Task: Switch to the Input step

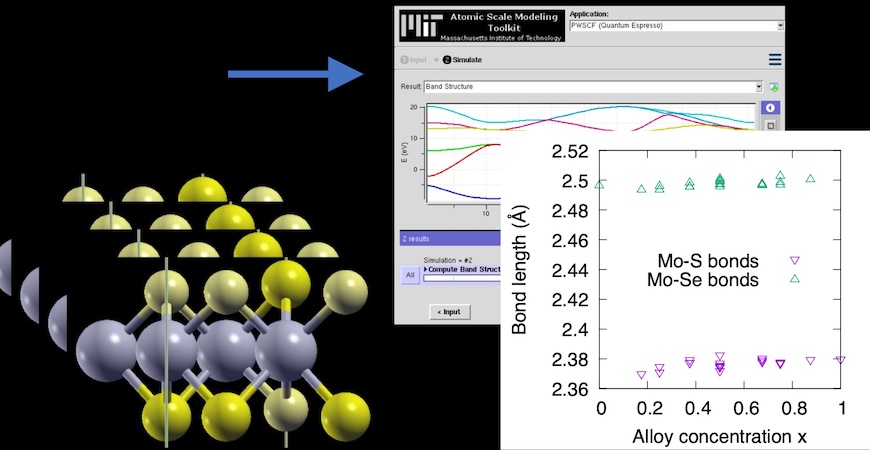Action: click(413, 60)
